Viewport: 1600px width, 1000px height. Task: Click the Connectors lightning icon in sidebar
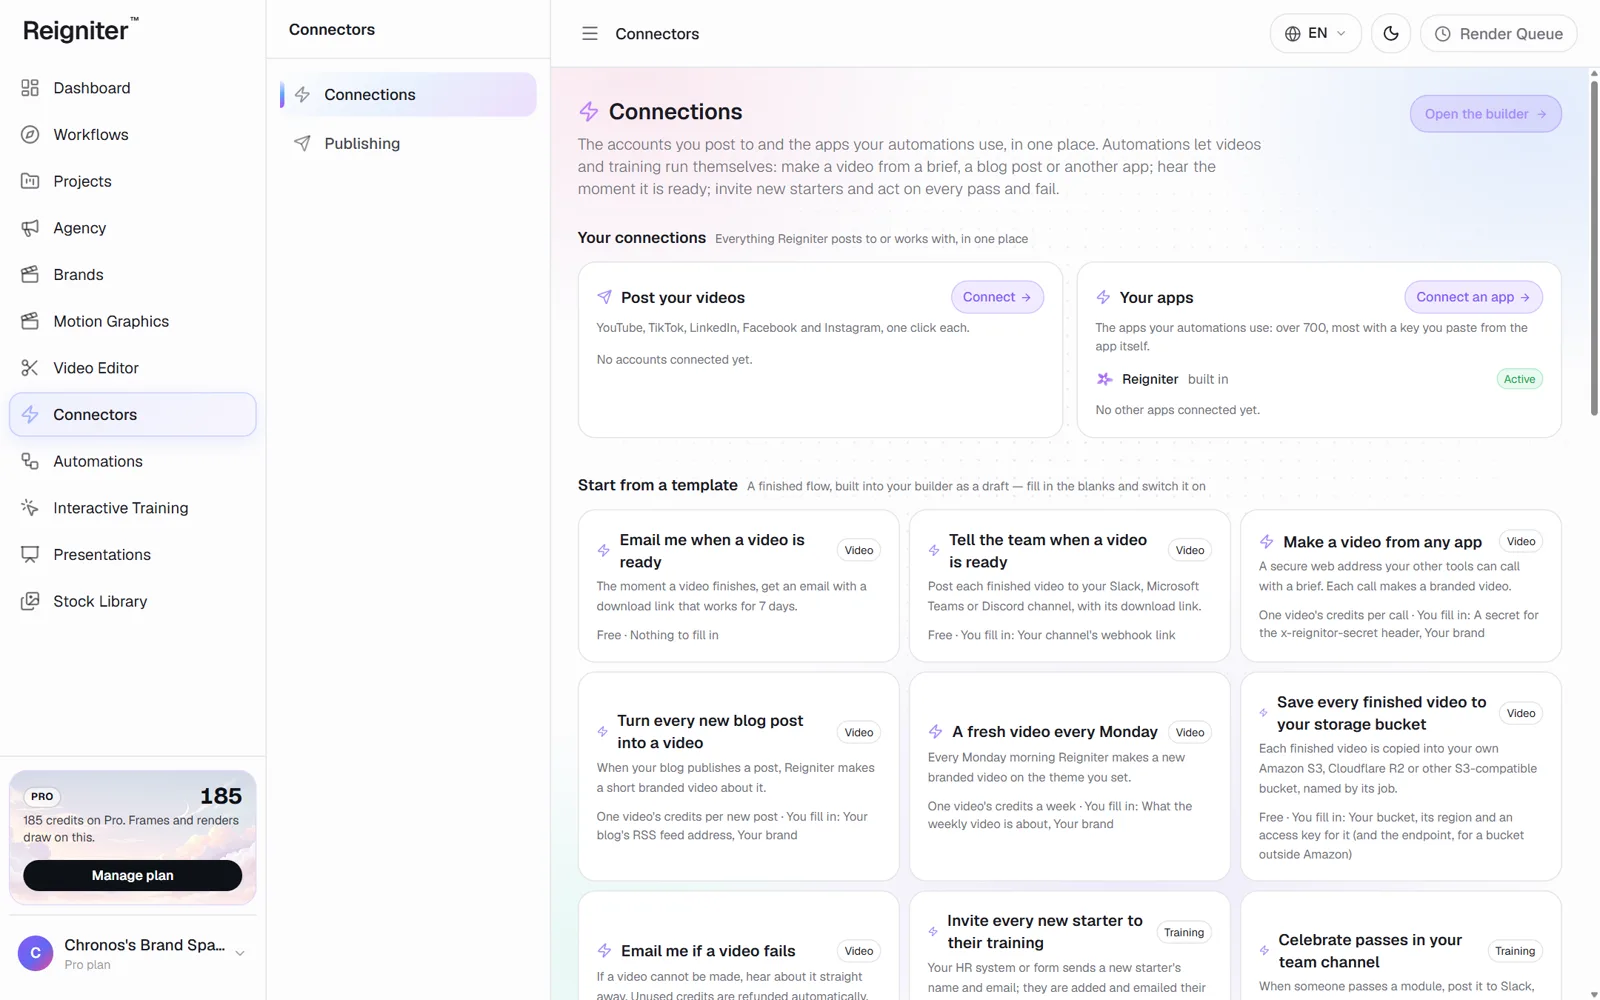click(30, 415)
